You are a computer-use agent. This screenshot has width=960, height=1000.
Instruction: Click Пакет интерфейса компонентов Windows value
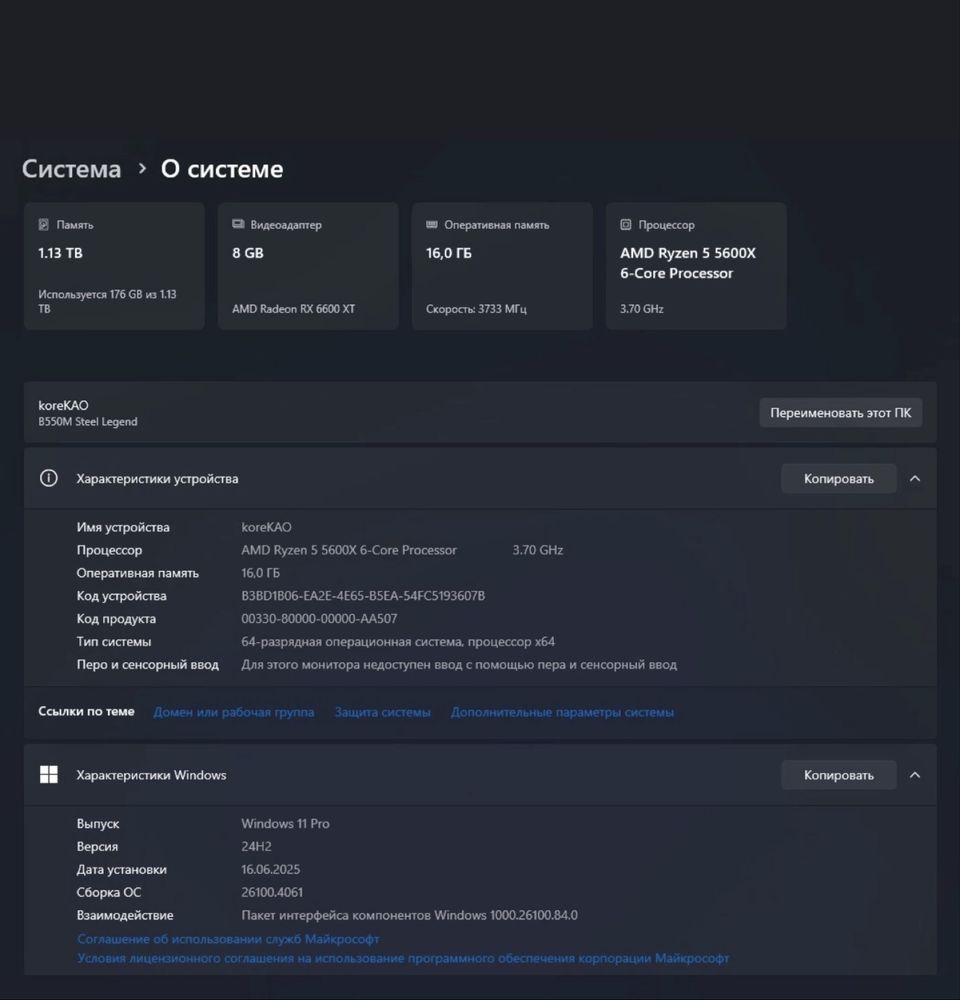tap(410, 915)
